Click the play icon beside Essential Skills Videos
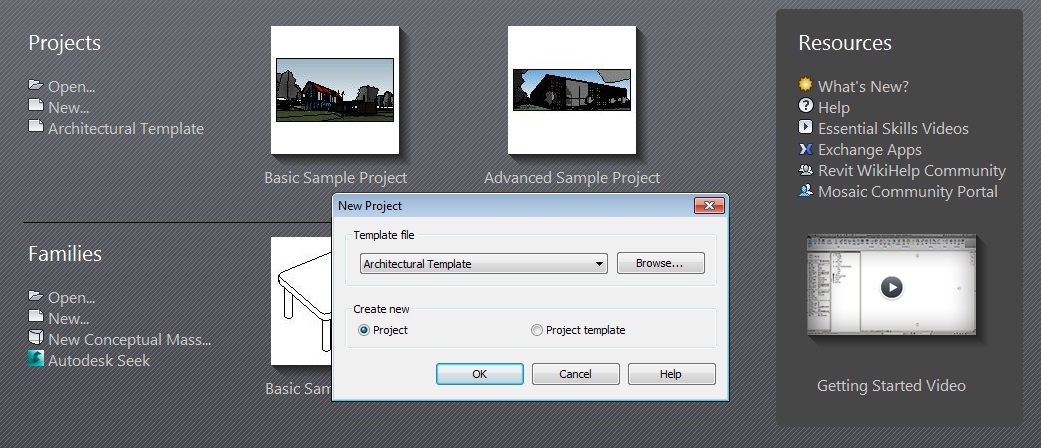The image size is (1041, 448). pyautogui.click(x=805, y=127)
